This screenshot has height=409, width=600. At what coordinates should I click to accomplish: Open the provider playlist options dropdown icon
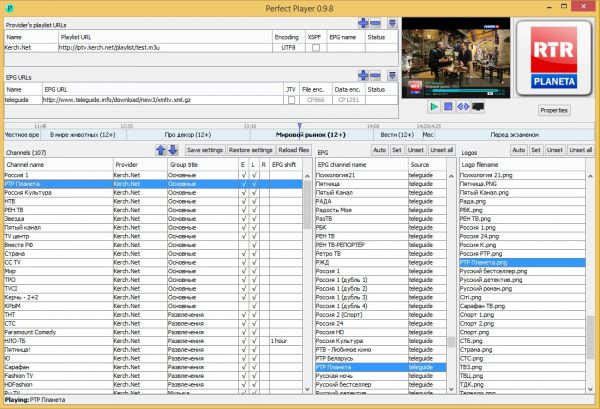(392, 22)
